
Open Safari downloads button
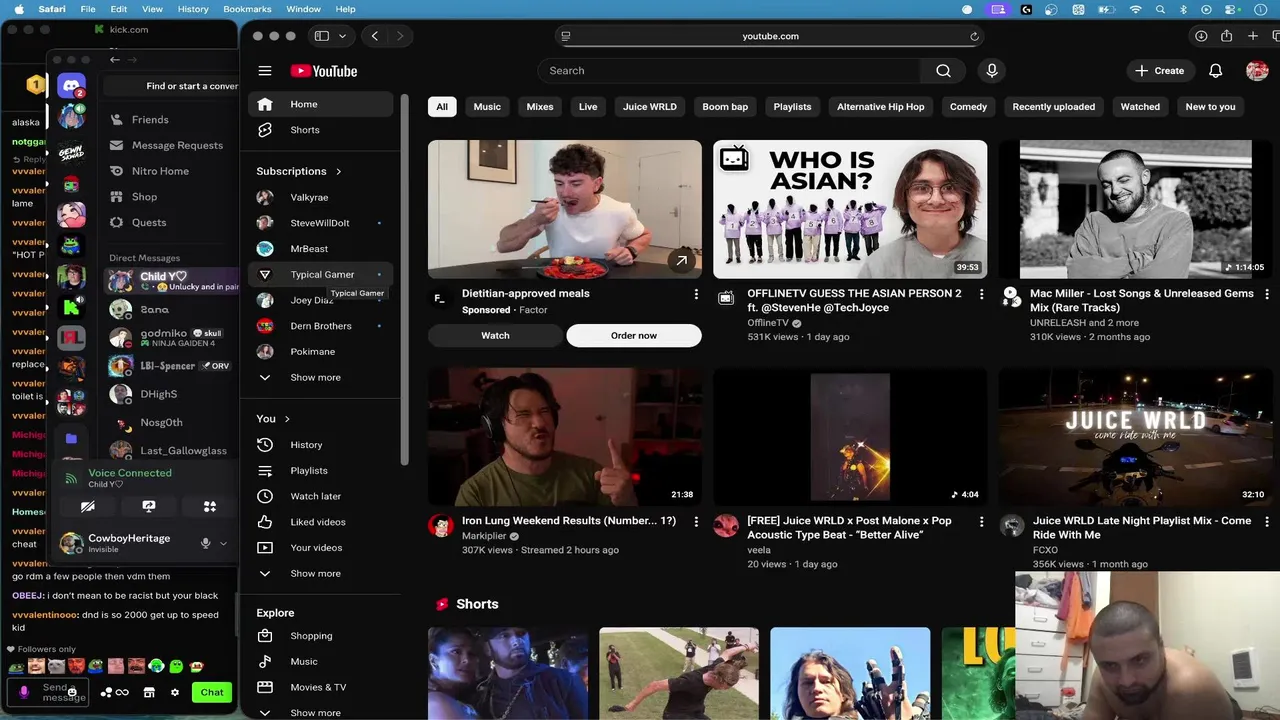point(1201,36)
